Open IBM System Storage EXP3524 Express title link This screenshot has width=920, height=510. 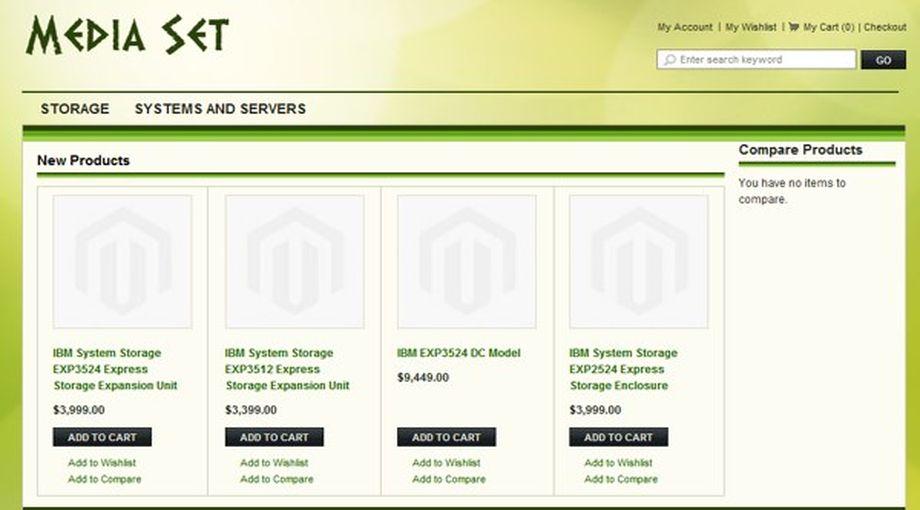click(115, 369)
